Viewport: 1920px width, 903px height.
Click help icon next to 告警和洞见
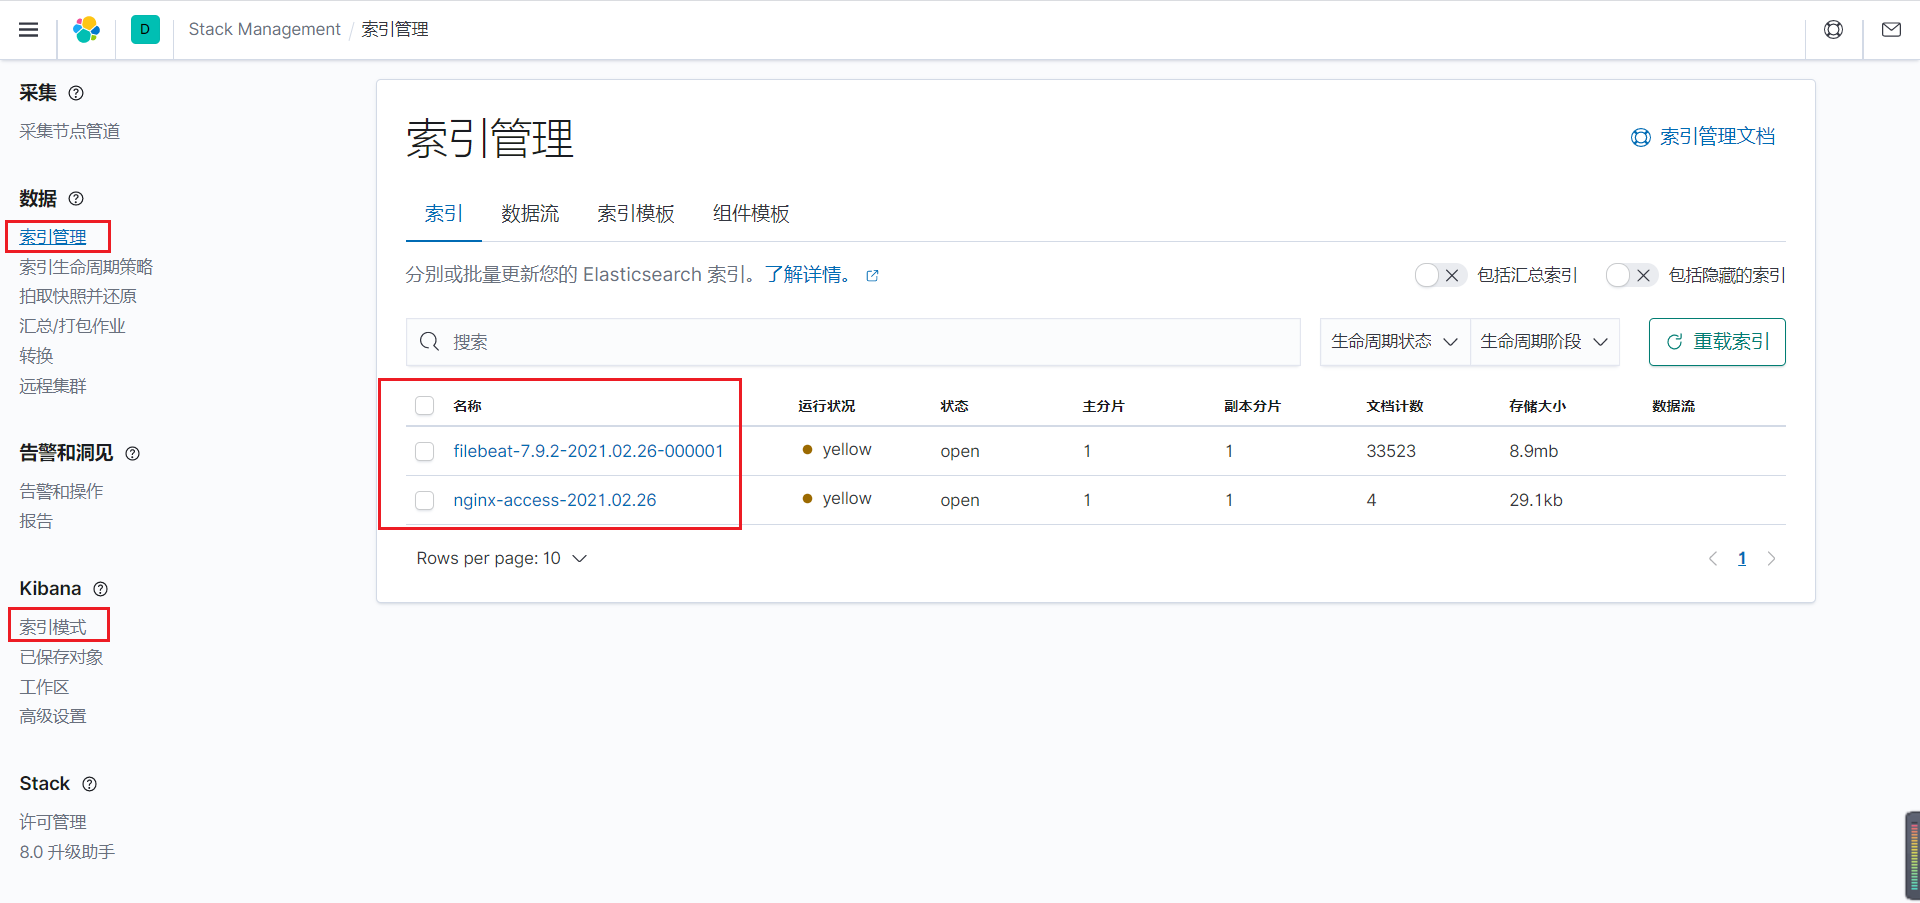[132, 454]
